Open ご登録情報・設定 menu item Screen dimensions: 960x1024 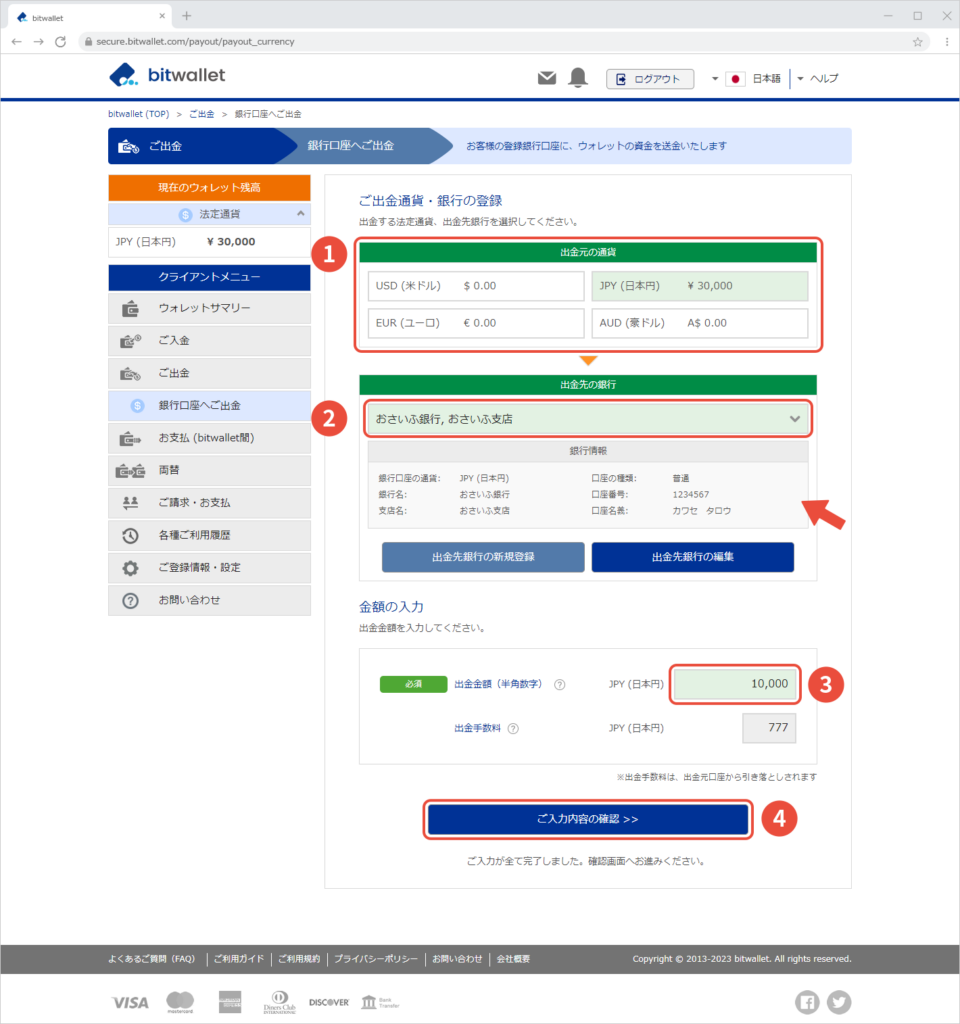pos(209,568)
